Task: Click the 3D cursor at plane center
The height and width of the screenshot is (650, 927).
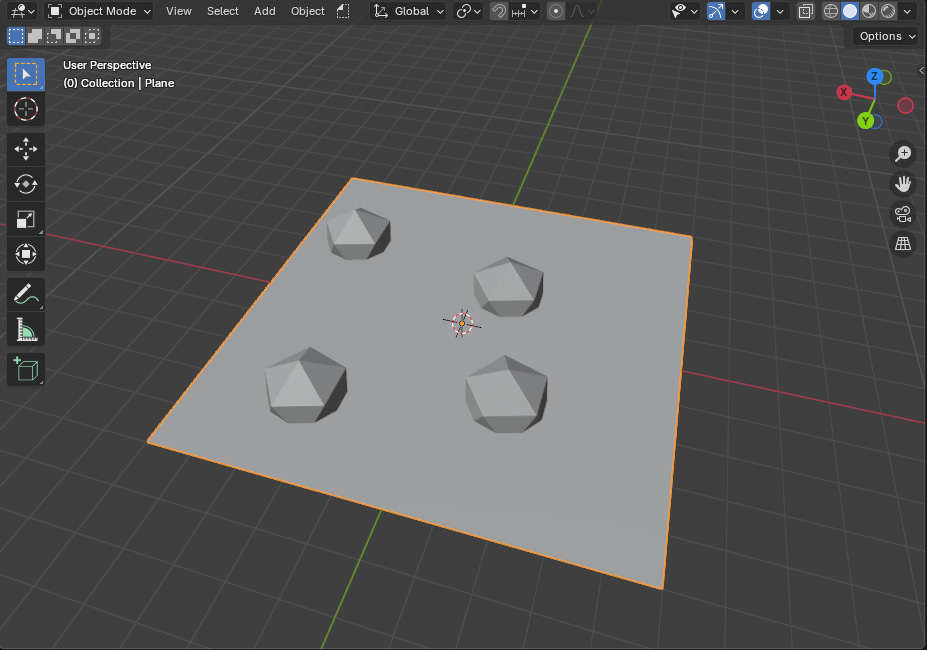Action: click(x=462, y=323)
